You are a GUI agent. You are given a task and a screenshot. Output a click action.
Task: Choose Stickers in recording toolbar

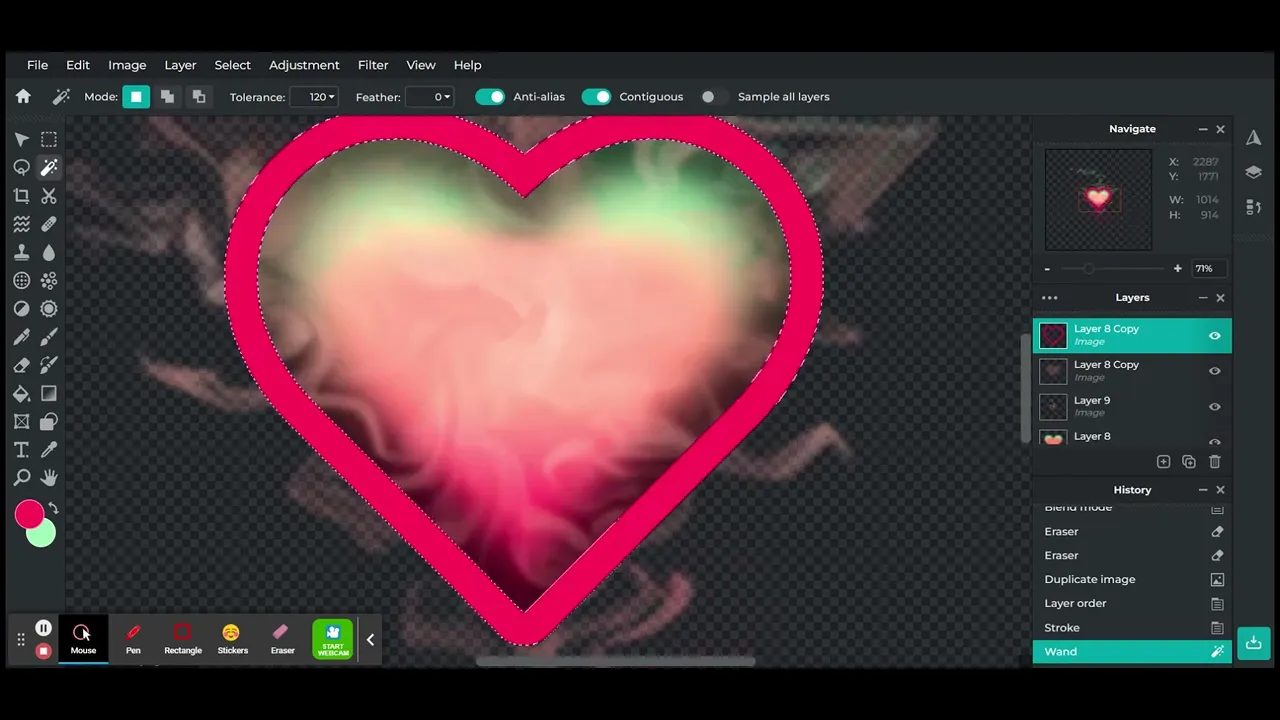[233, 639]
